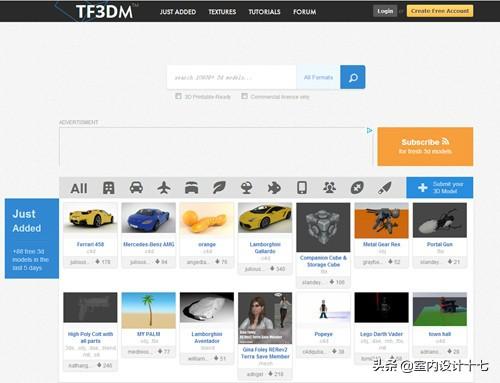Open the Portal Gun thumbnail
The height and width of the screenshot is (383, 500).
[x=440, y=220]
